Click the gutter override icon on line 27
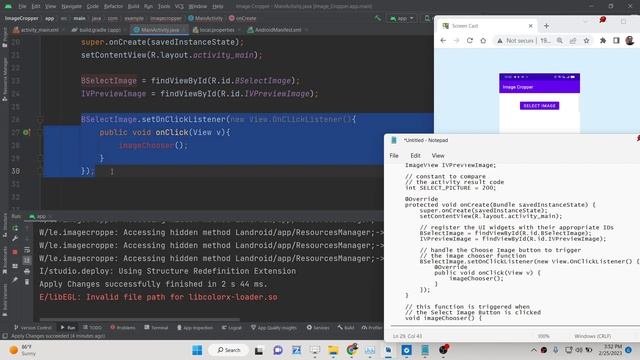Image resolution: width=640 pixels, height=360 pixels. click(26, 132)
